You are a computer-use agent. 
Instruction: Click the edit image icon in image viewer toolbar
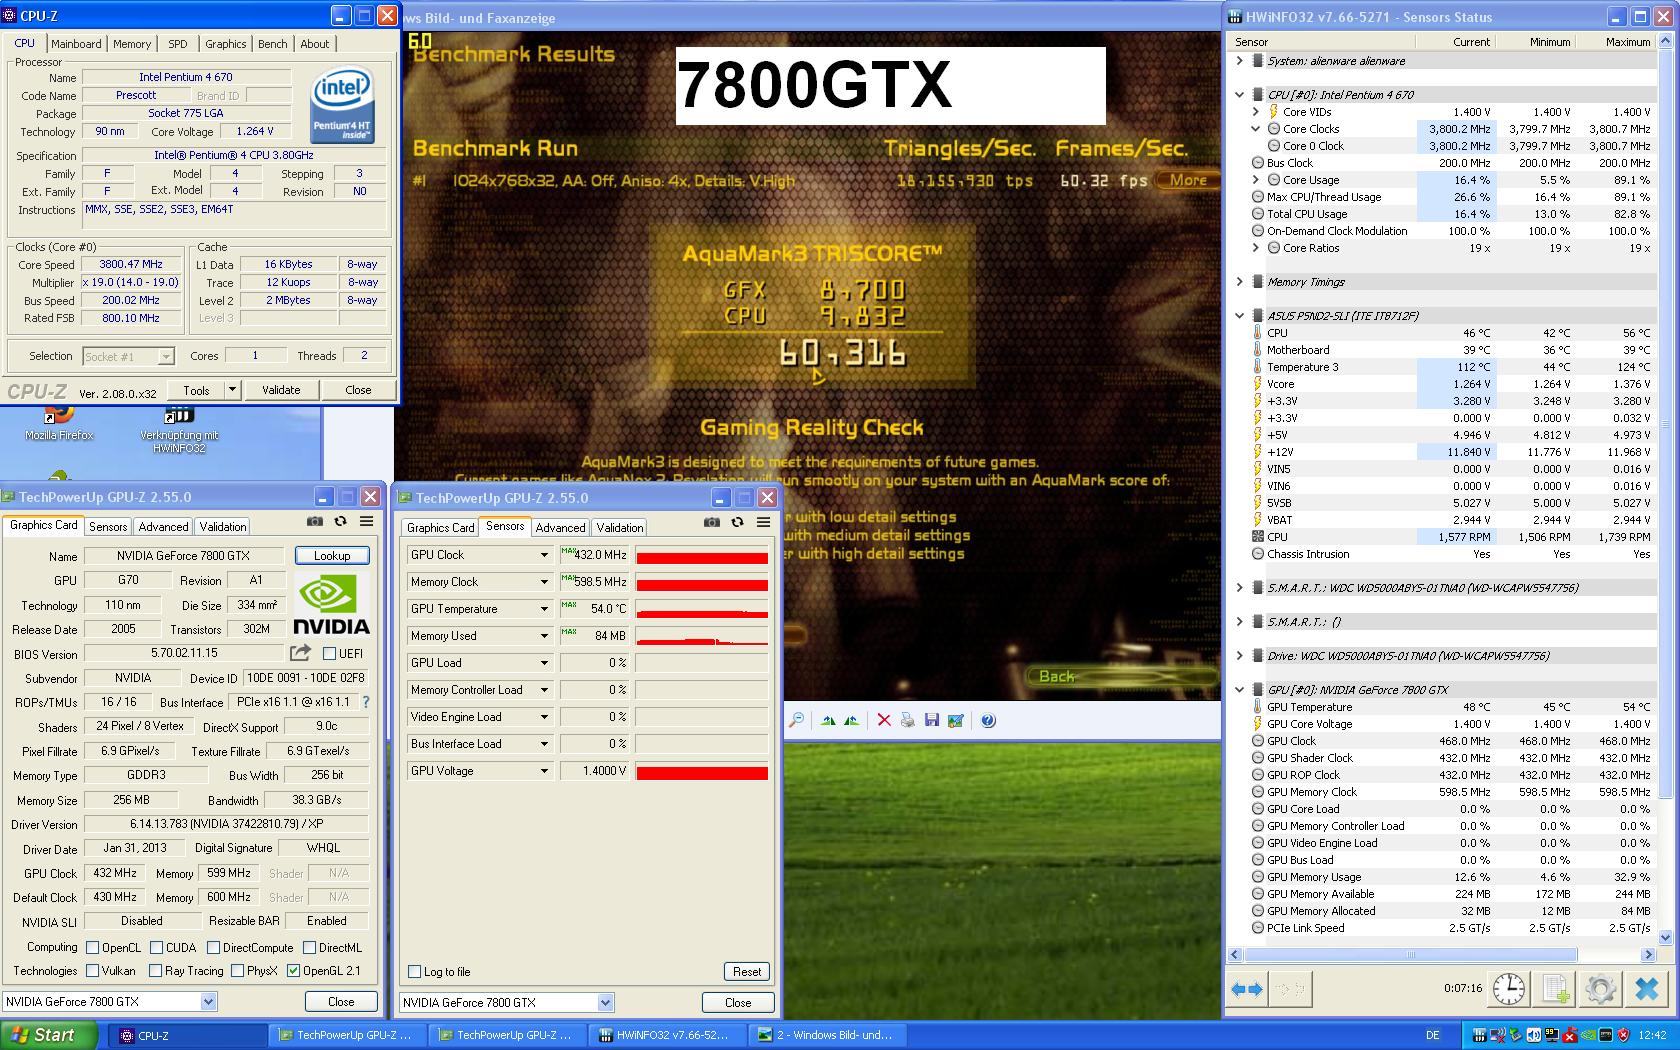(x=956, y=720)
